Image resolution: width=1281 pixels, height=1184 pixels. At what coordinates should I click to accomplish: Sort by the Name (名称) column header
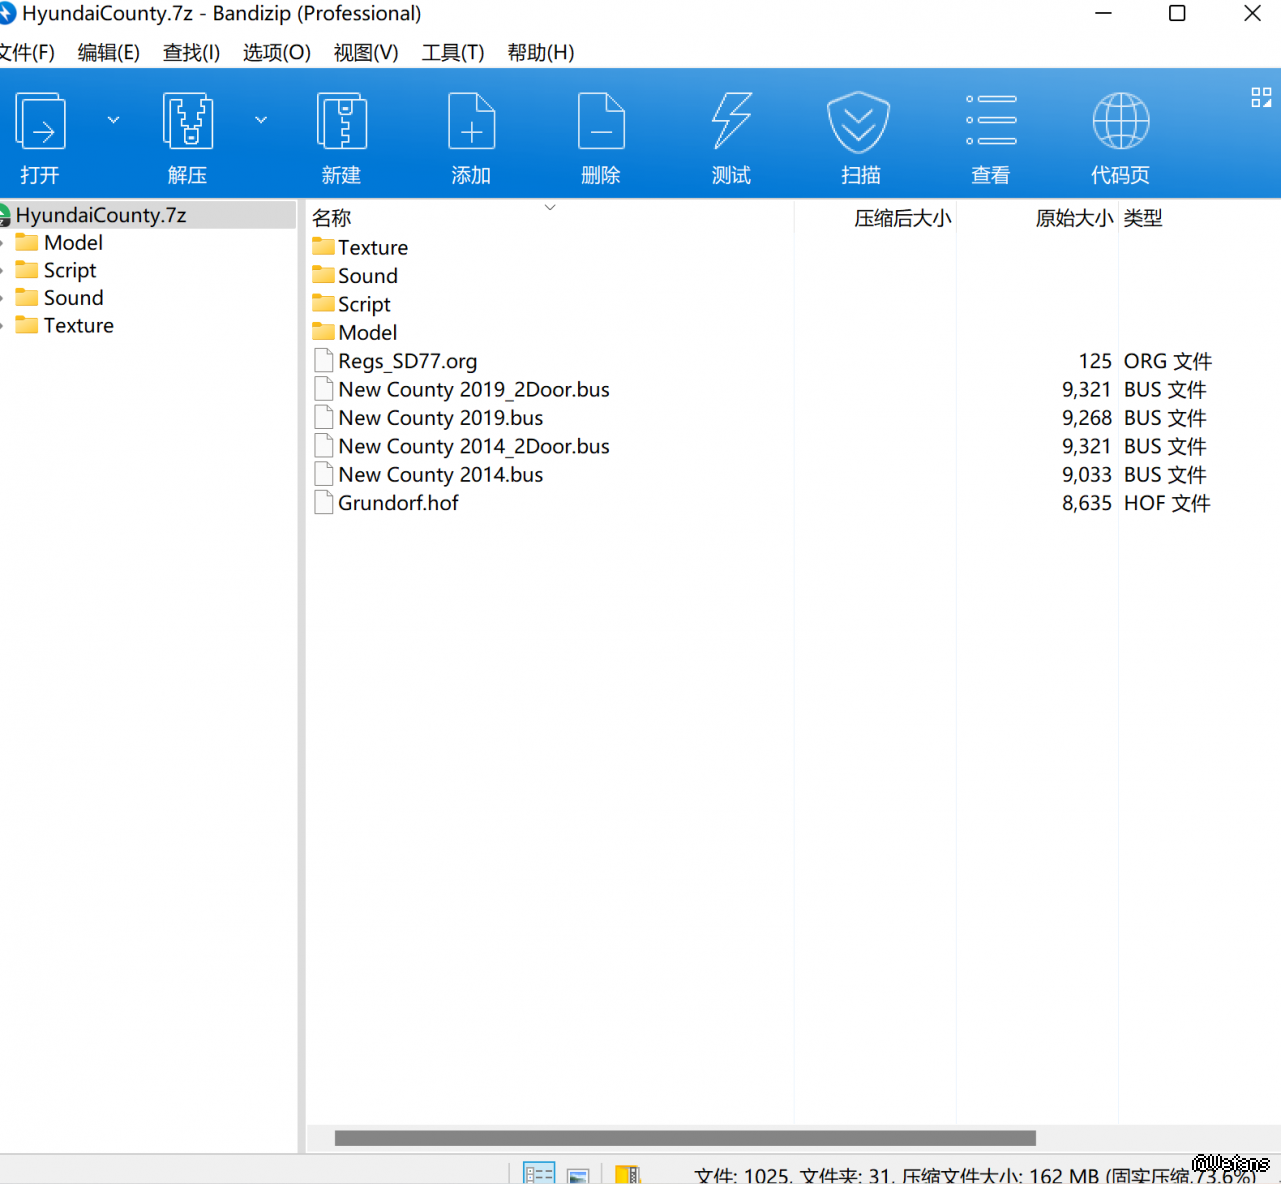coord(332,218)
